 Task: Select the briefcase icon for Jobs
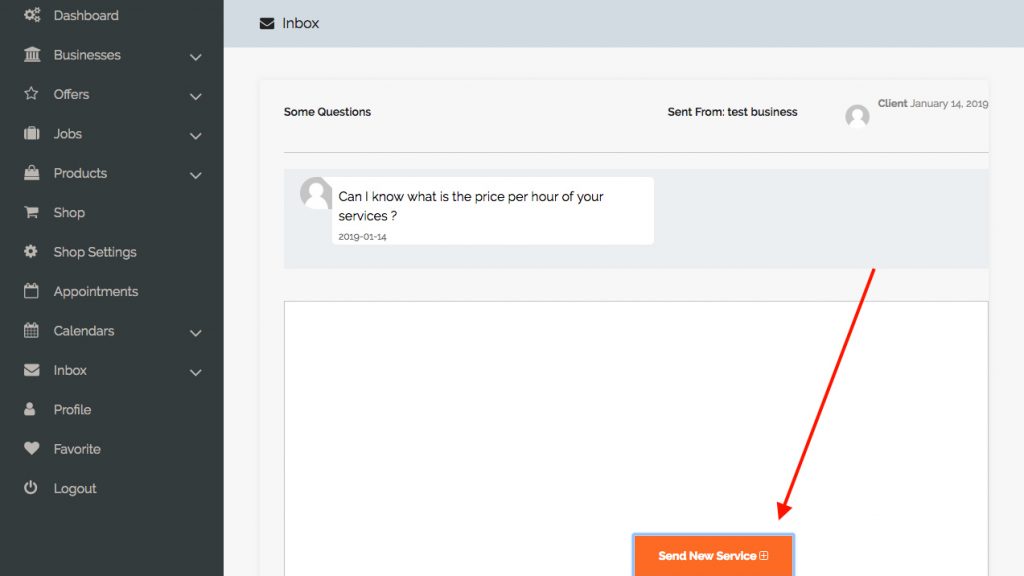[x=31, y=134]
